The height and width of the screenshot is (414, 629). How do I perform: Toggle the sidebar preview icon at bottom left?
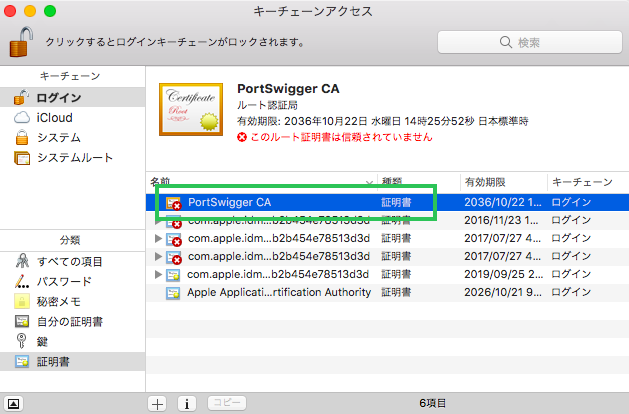[x=13, y=404]
